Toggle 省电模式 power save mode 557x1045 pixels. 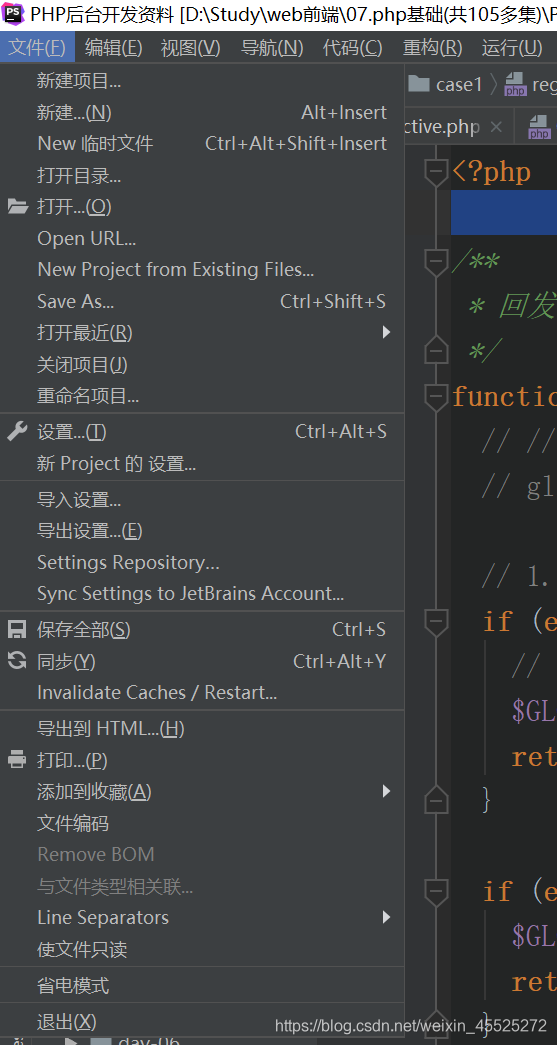coord(202,985)
